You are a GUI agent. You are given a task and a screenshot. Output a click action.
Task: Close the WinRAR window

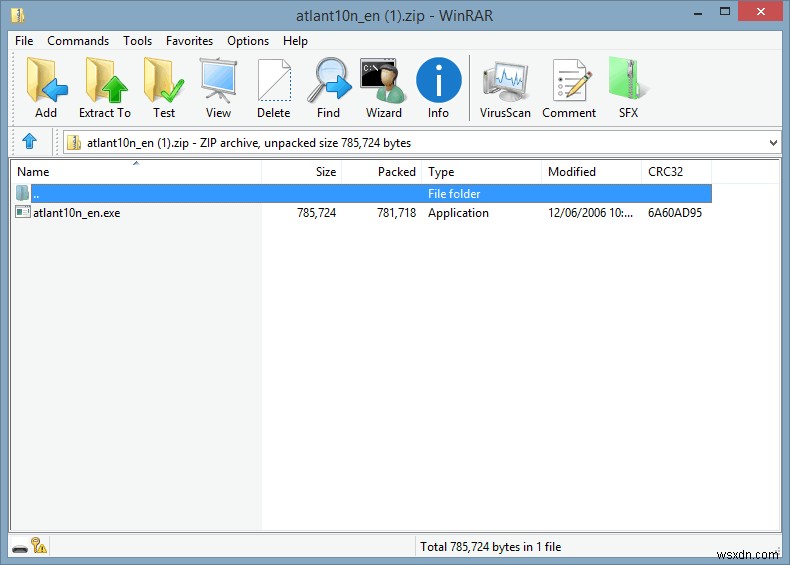click(761, 11)
